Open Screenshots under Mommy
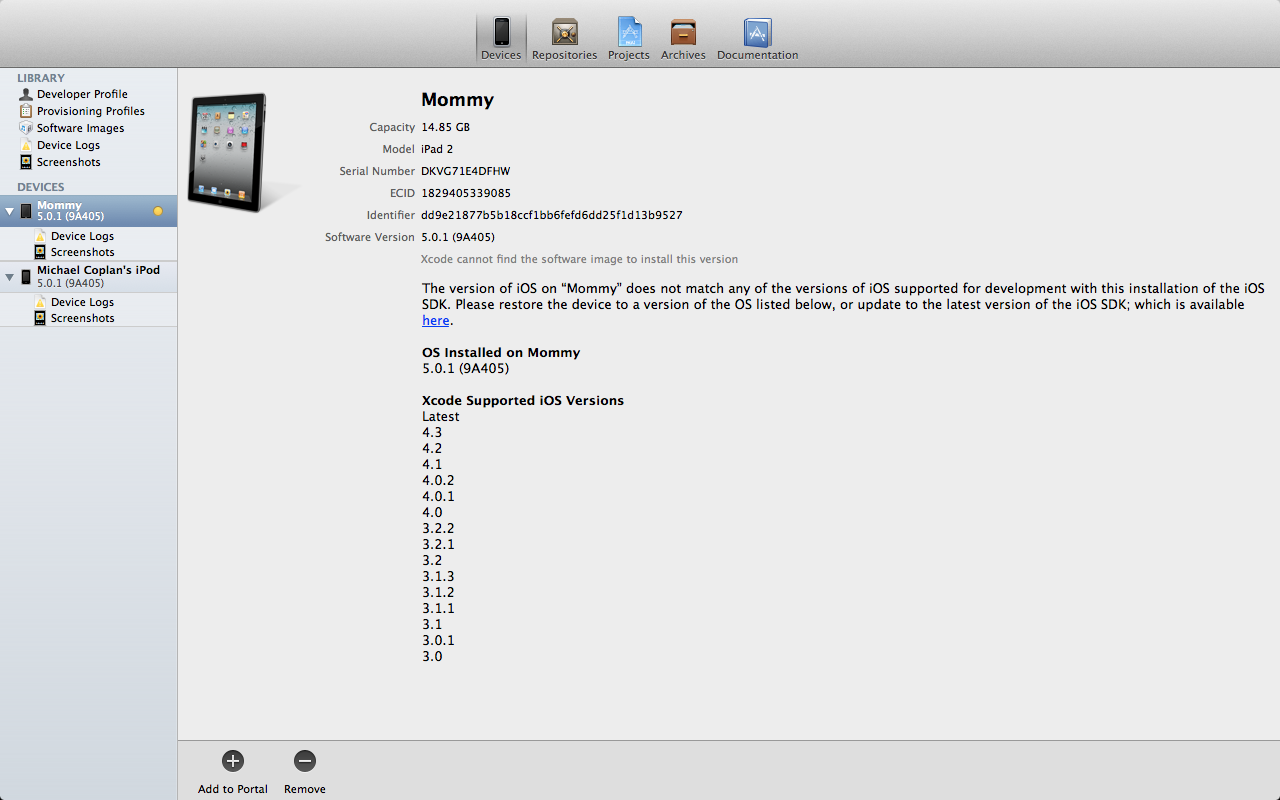Image resolution: width=1280 pixels, height=800 pixels. (x=83, y=252)
